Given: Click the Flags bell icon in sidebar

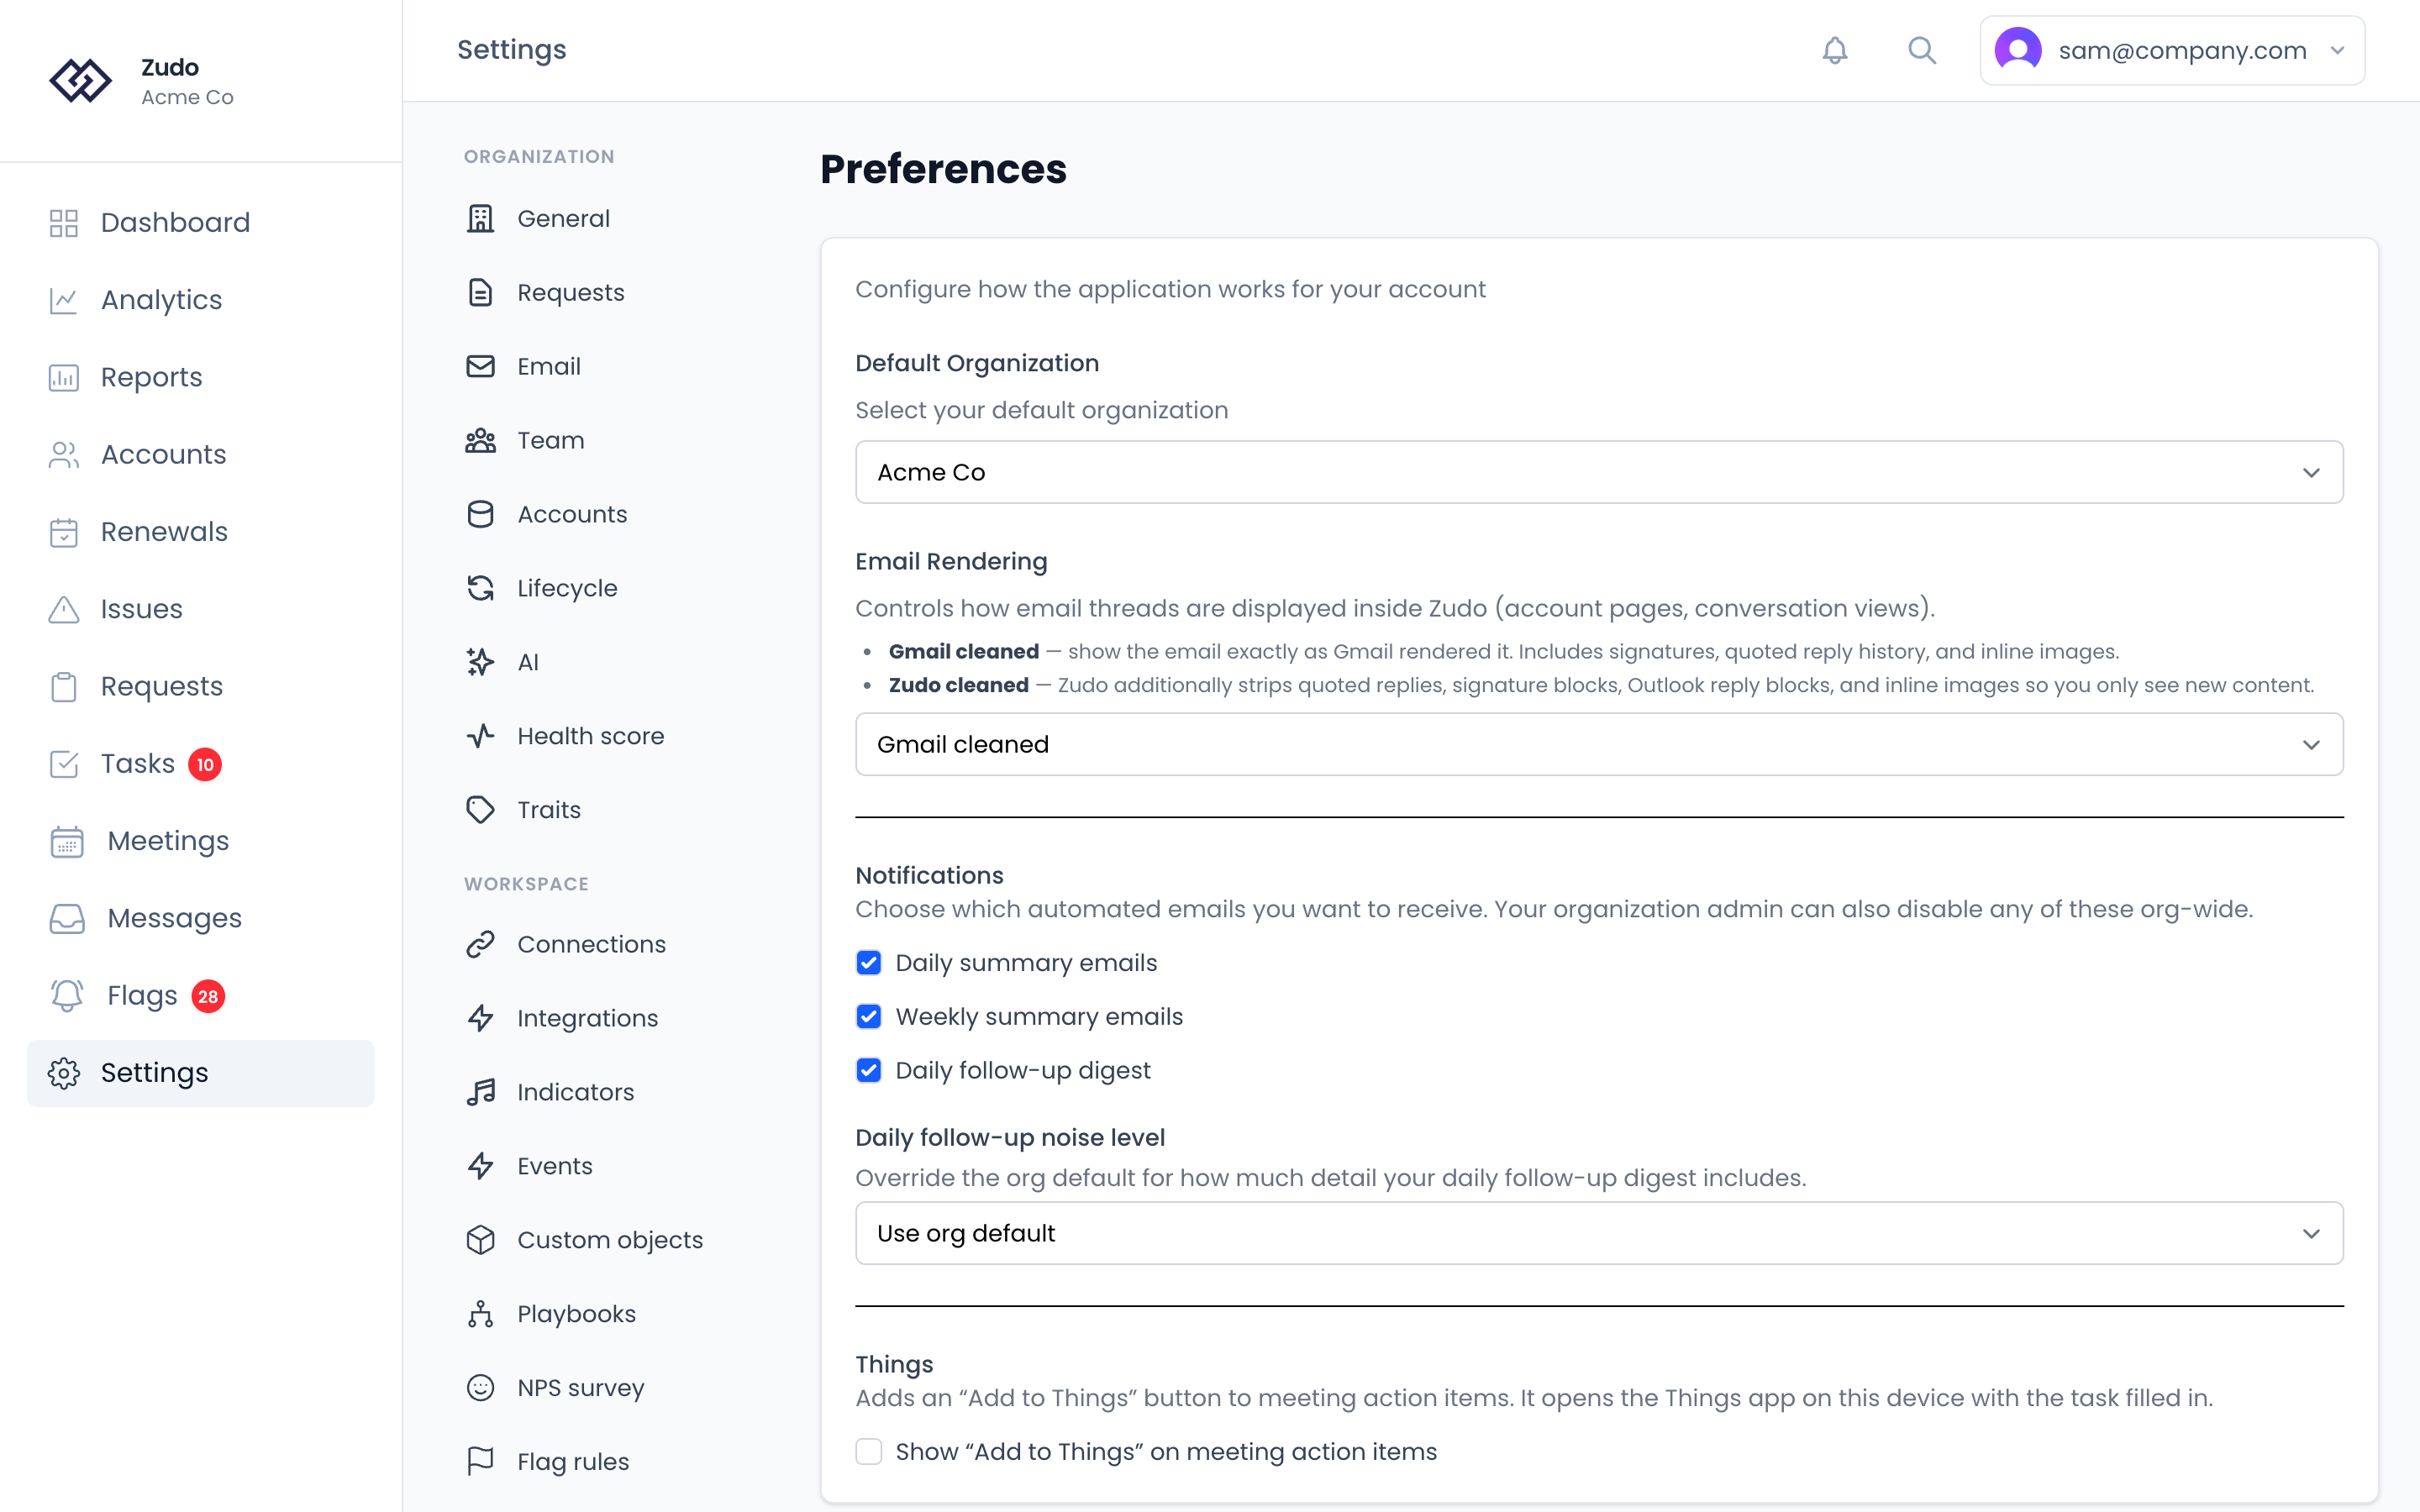Looking at the screenshot, I should point(67,995).
